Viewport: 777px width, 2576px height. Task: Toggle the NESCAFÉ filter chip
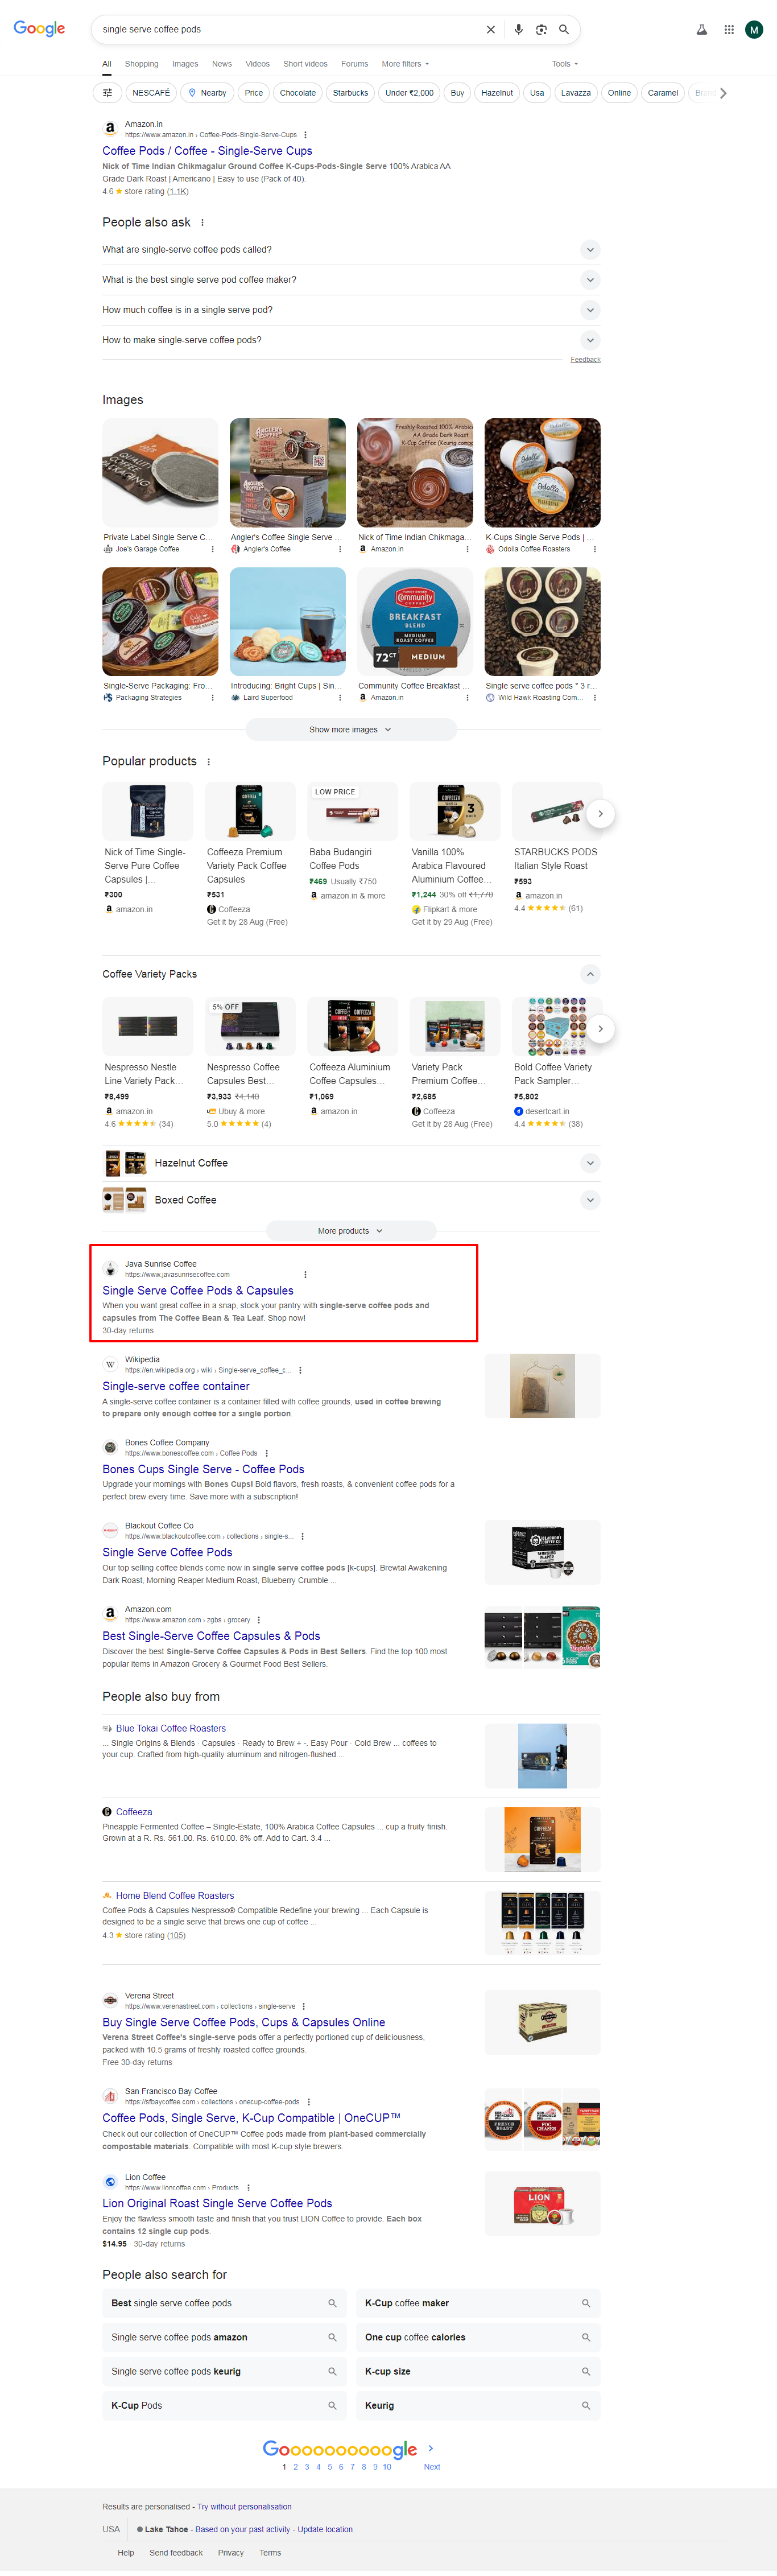tap(151, 93)
